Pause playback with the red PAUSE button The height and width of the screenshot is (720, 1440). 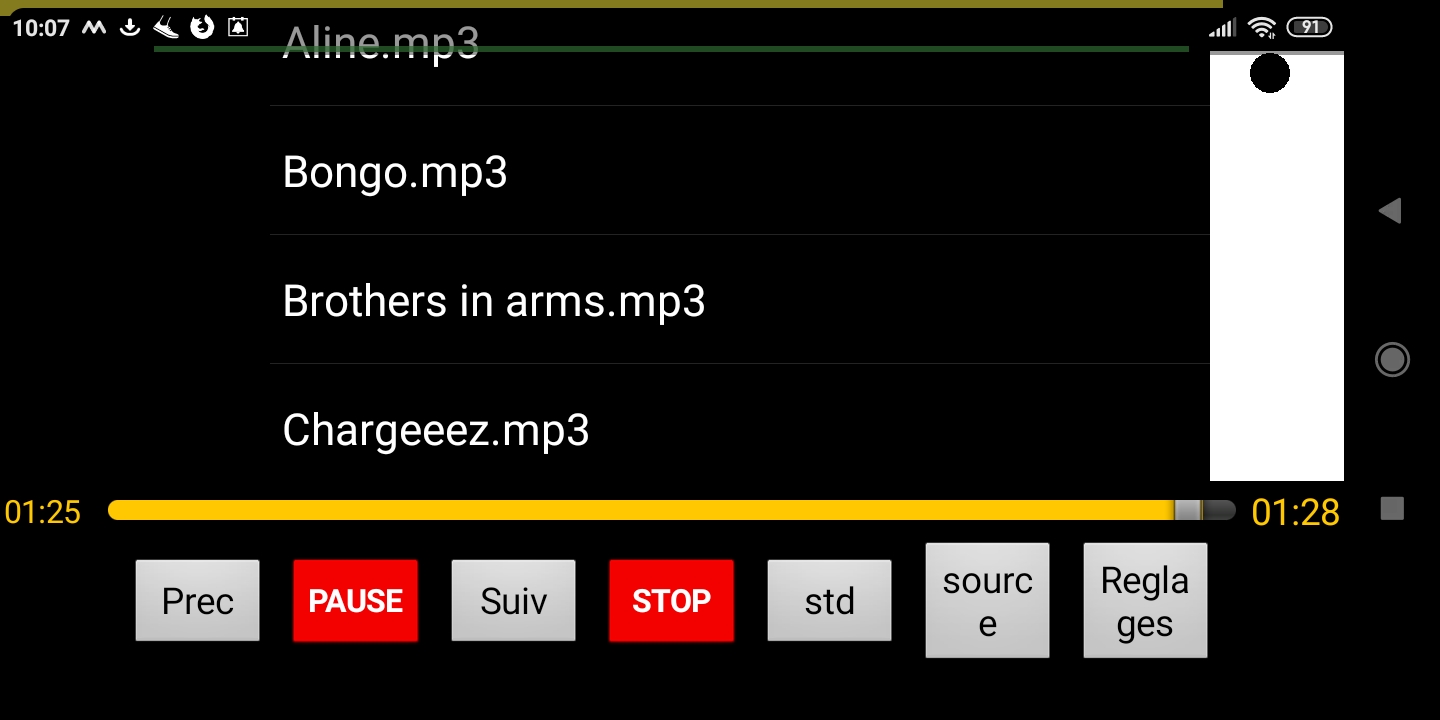click(355, 600)
